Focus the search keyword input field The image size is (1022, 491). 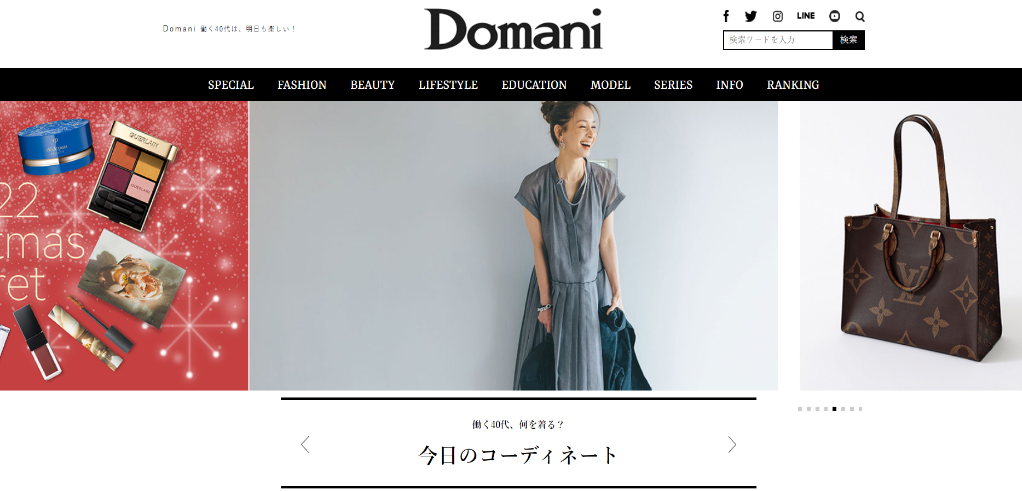[x=778, y=40]
